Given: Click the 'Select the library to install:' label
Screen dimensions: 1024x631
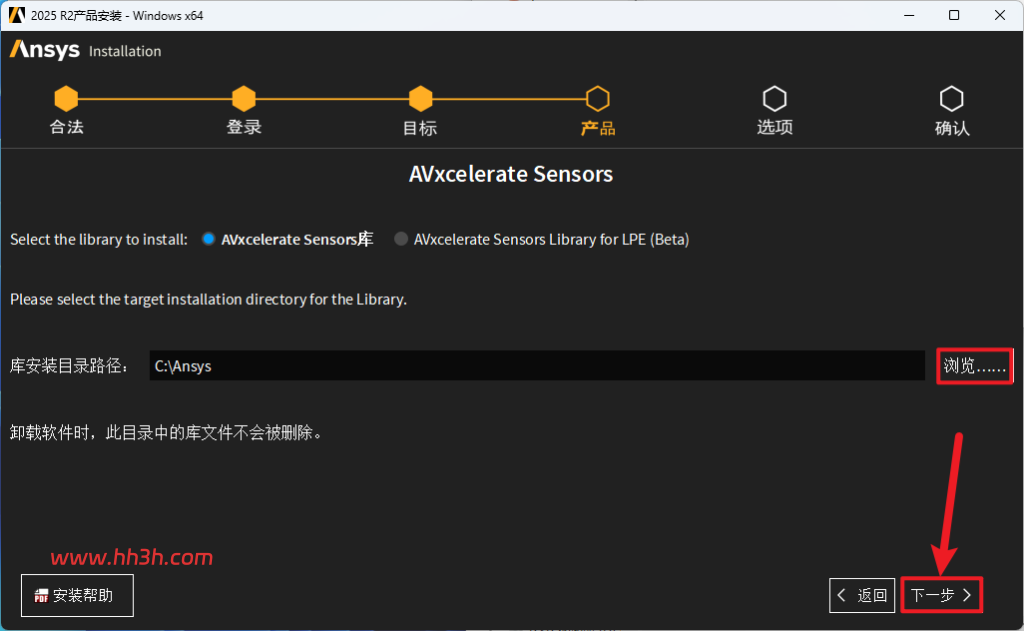Looking at the screenshot, I should coord(99,240).
